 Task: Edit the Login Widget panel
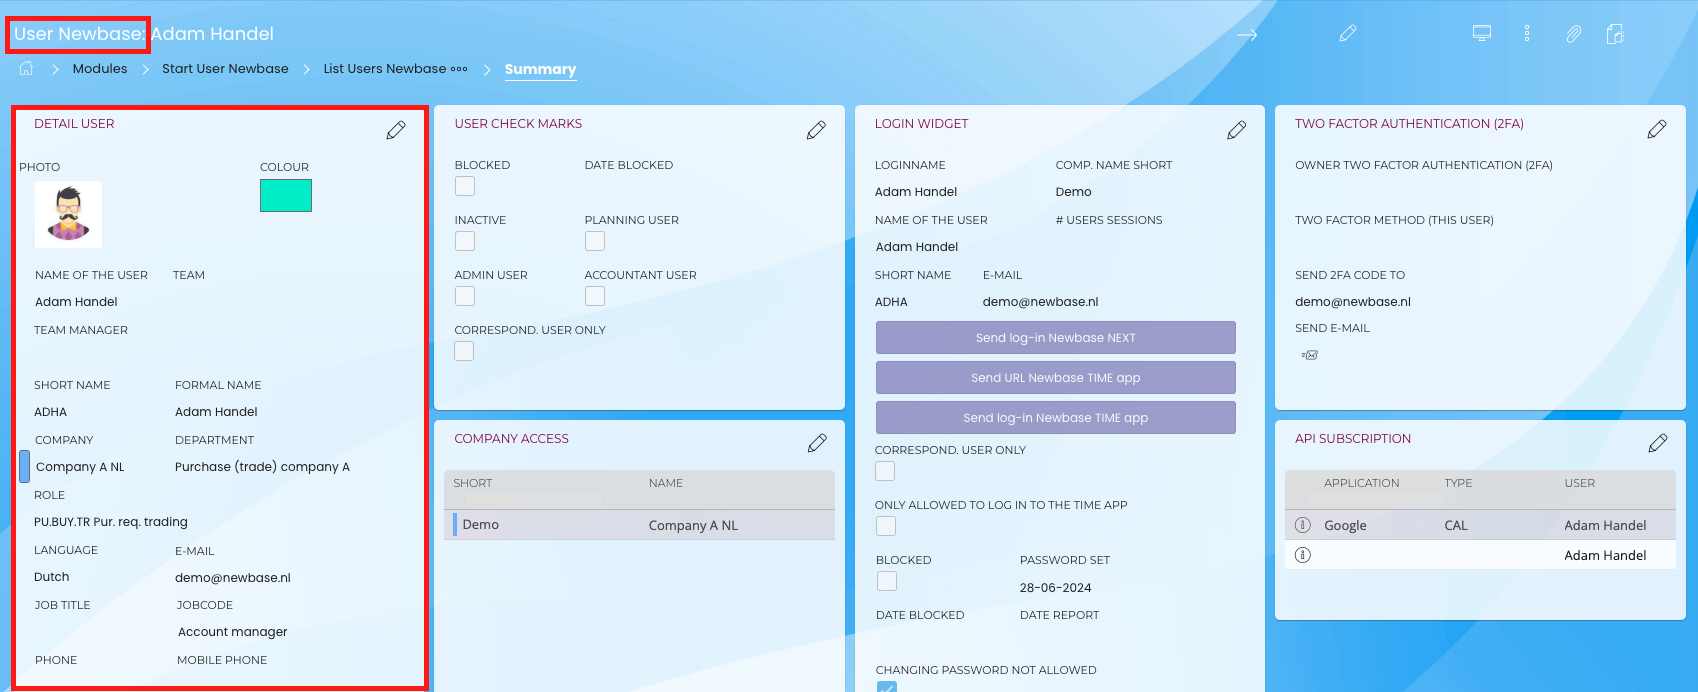click(1237, 130)
